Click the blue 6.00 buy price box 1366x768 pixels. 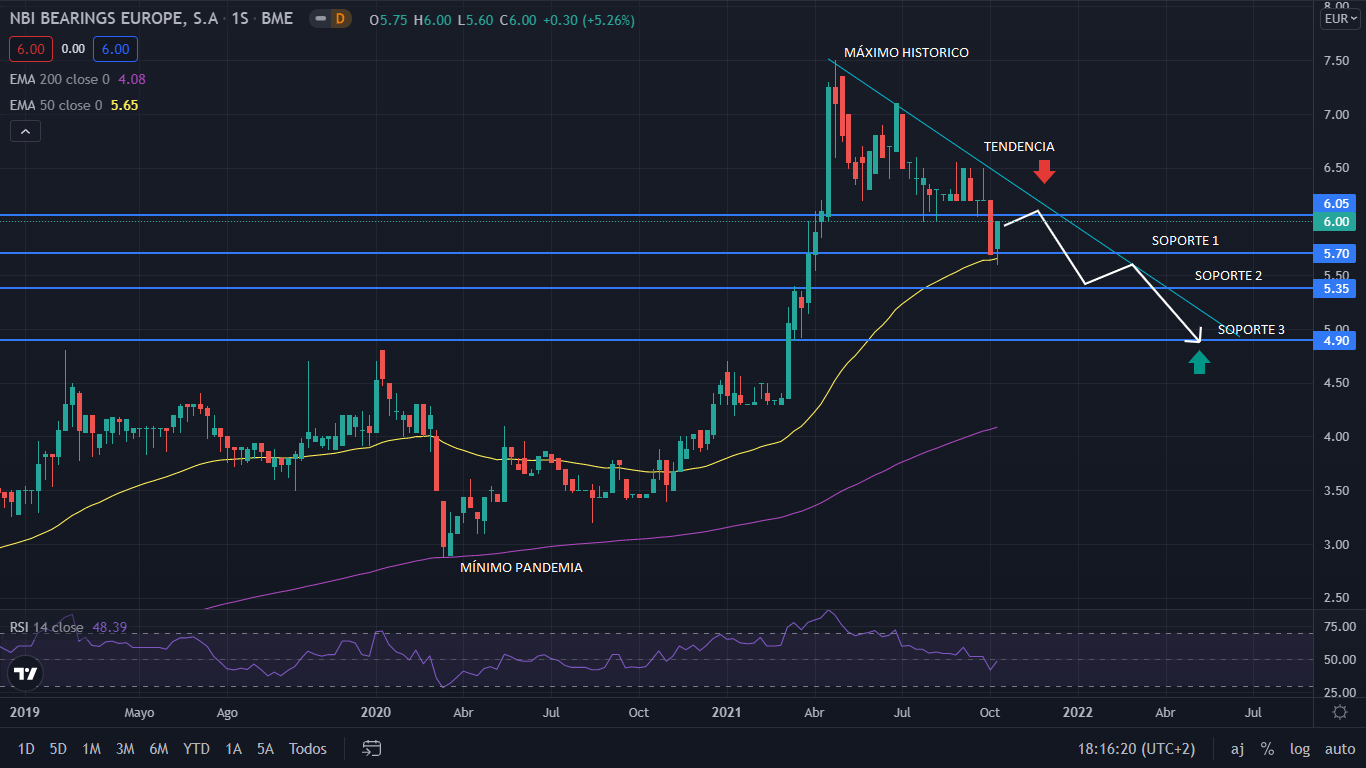click(115, 48)
